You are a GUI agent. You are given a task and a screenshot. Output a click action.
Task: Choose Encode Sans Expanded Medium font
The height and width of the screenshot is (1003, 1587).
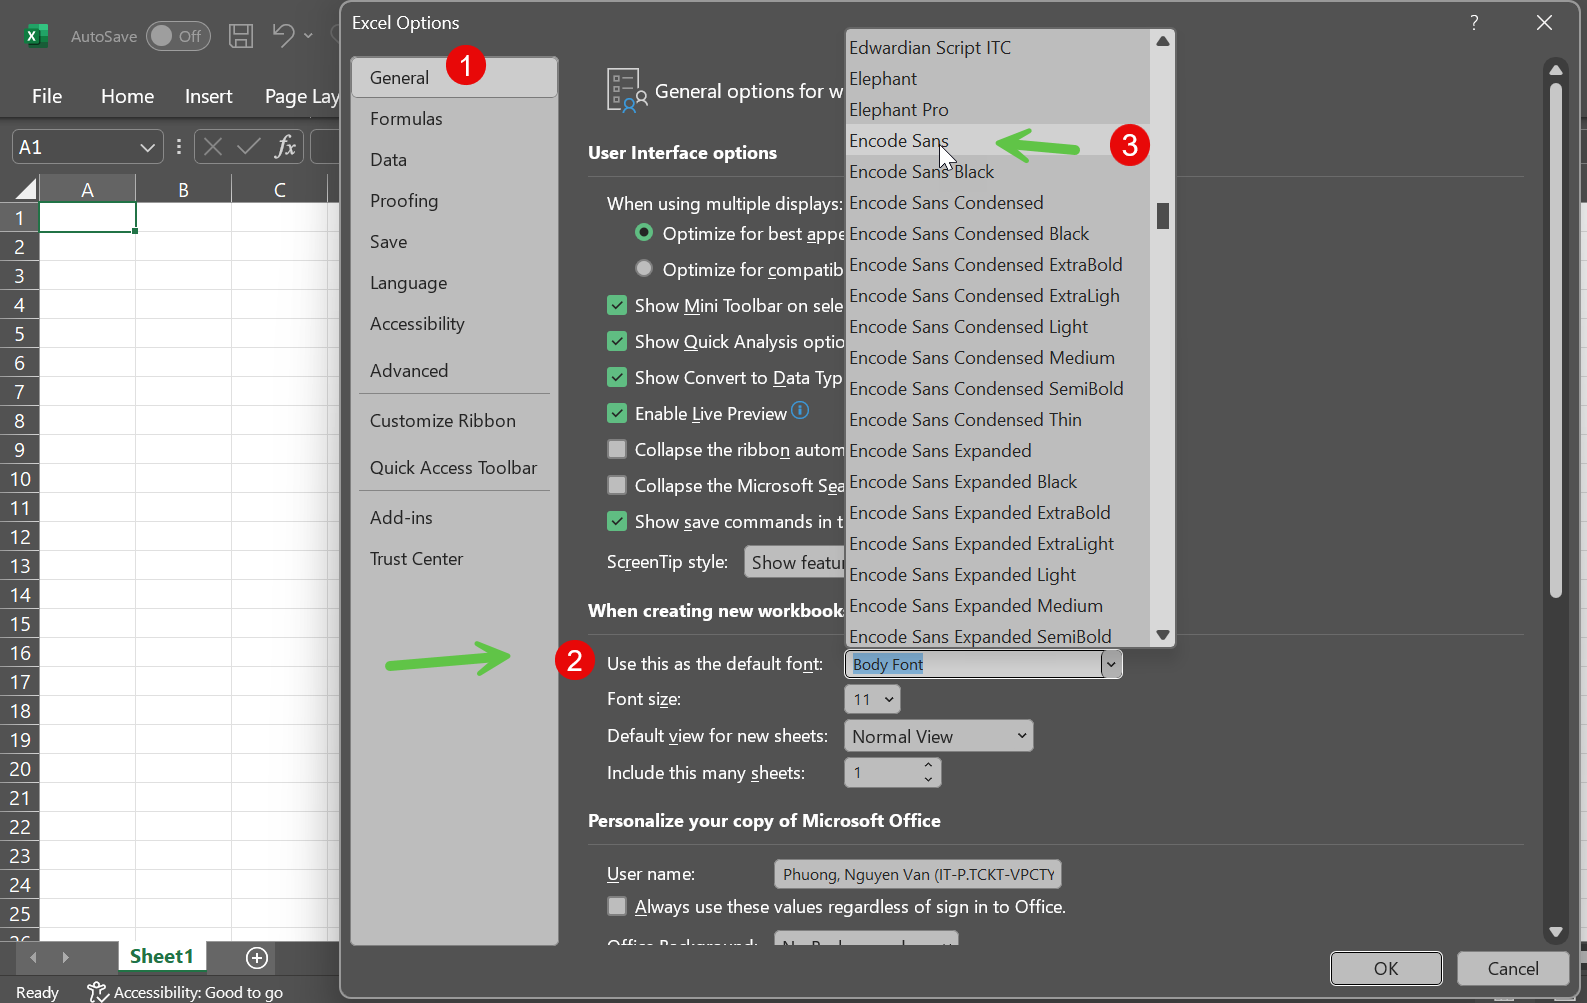pyautogui.click(x=998, y=606)
